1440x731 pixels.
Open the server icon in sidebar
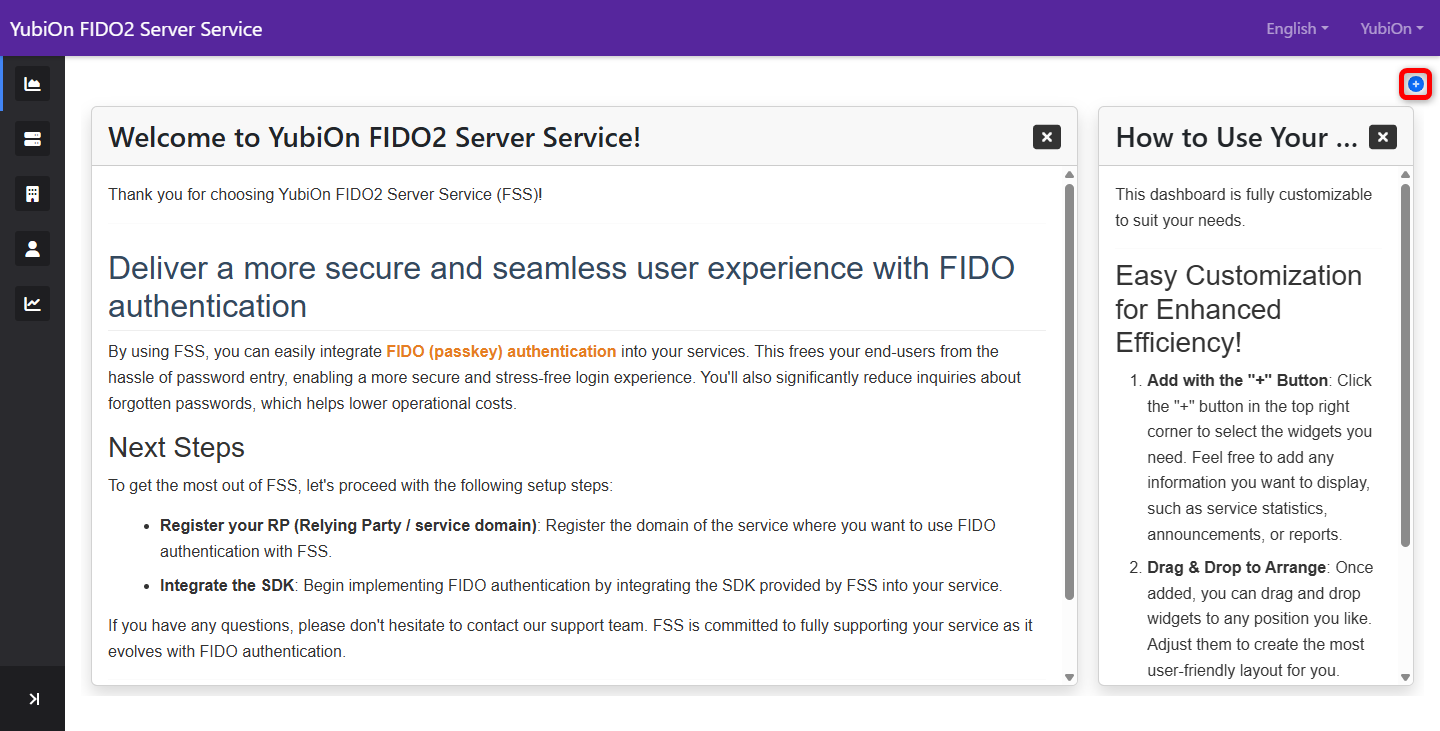click(32, 139)
